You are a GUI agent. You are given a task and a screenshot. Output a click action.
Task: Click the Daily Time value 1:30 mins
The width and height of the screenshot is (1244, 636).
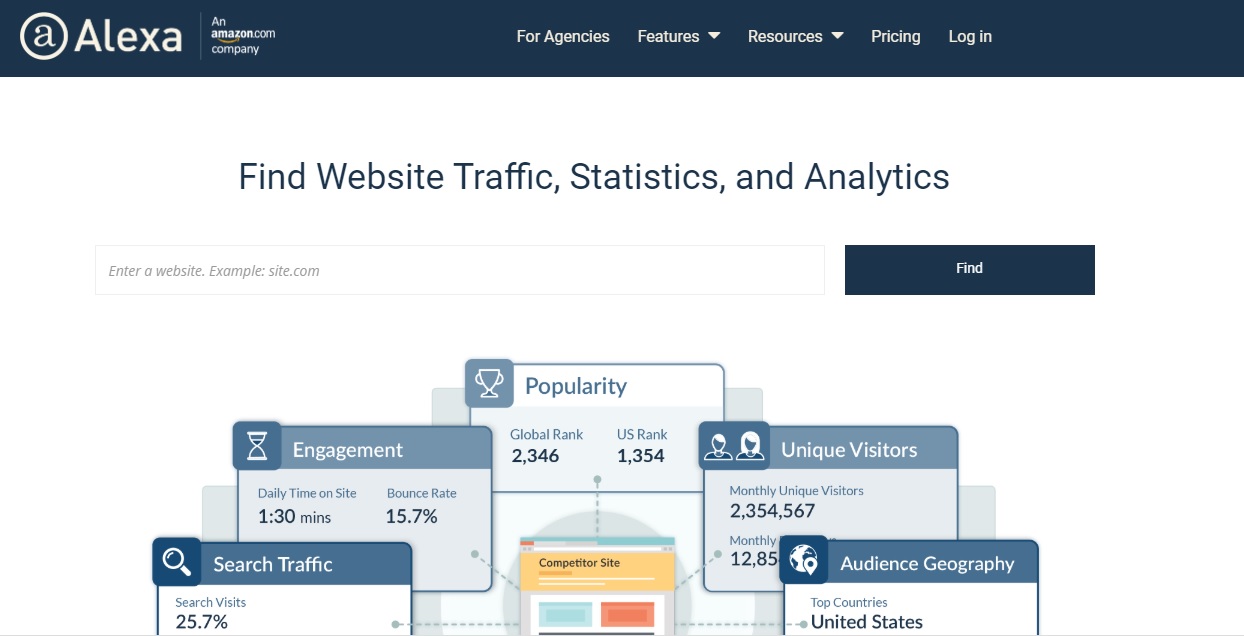(294, 517)
